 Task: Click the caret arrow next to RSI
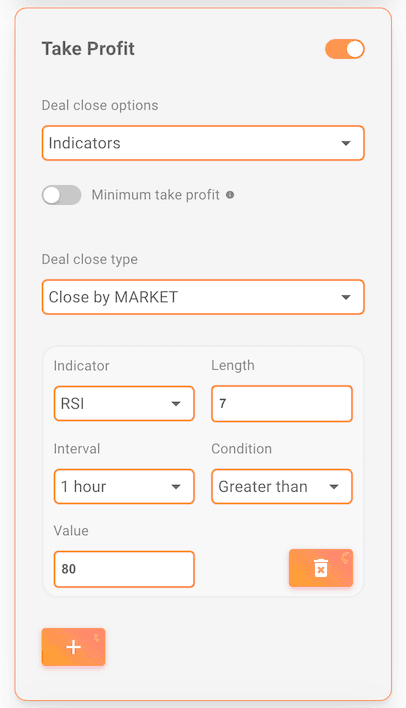tap(176, 404)
